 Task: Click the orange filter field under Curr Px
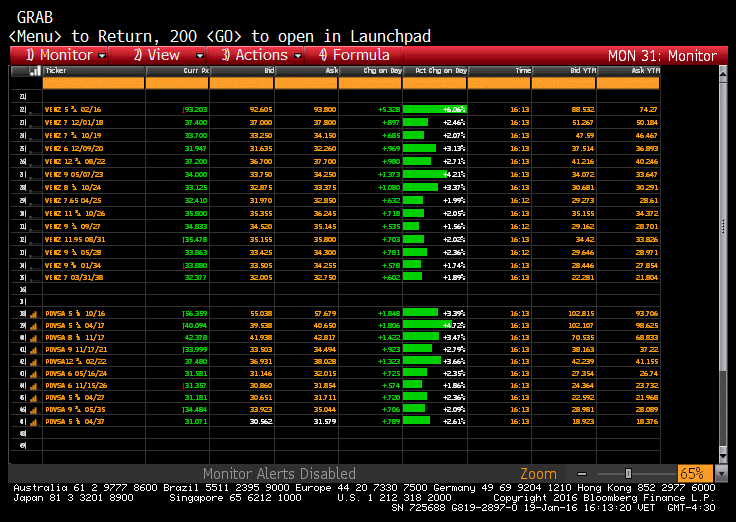(x=177, y=84)
